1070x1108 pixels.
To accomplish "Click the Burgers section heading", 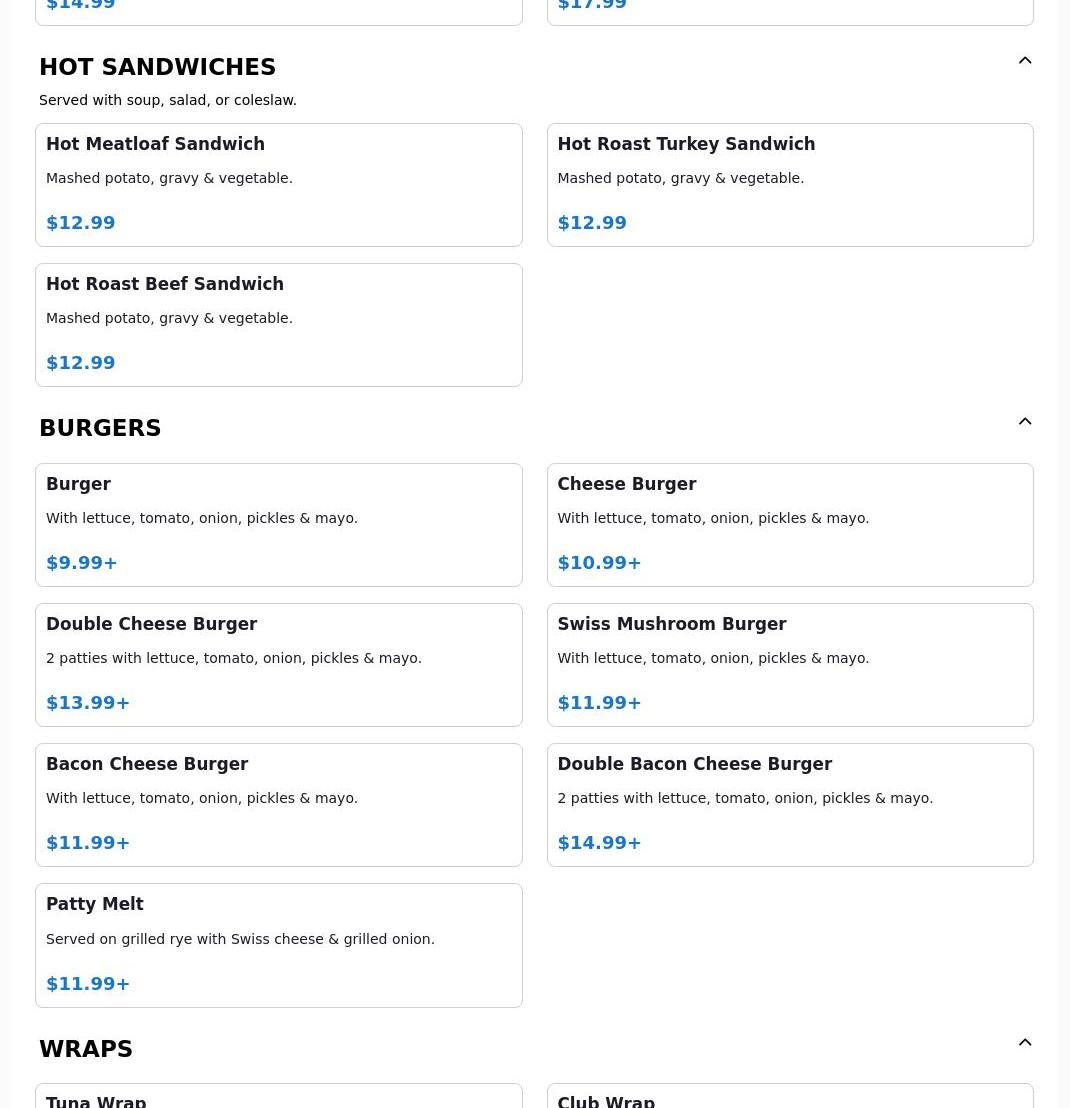I will pos(100,428).
